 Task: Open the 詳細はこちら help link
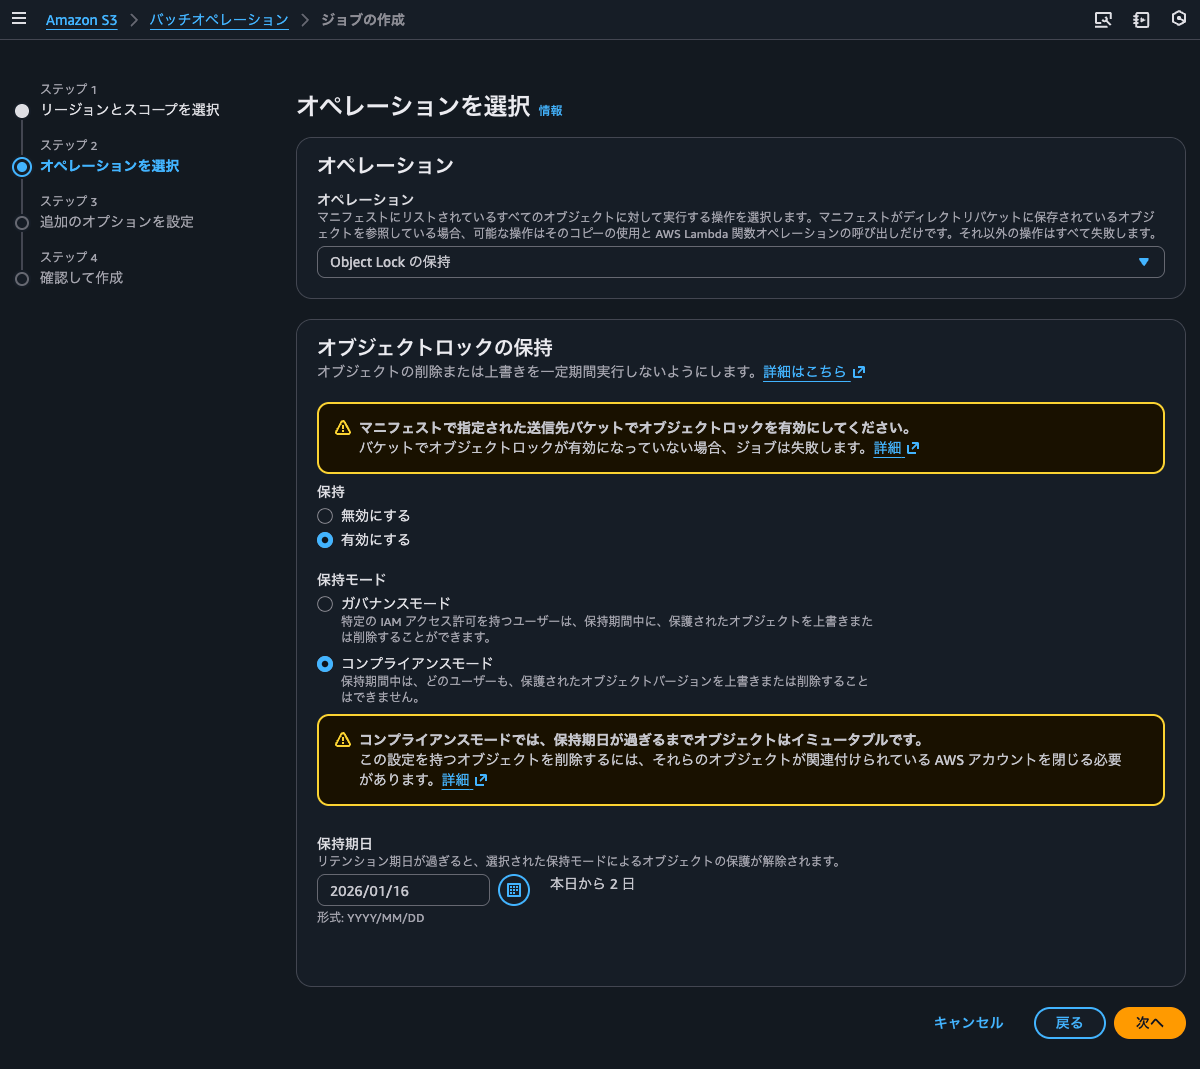pyautogui.click(x=809, y=371)
